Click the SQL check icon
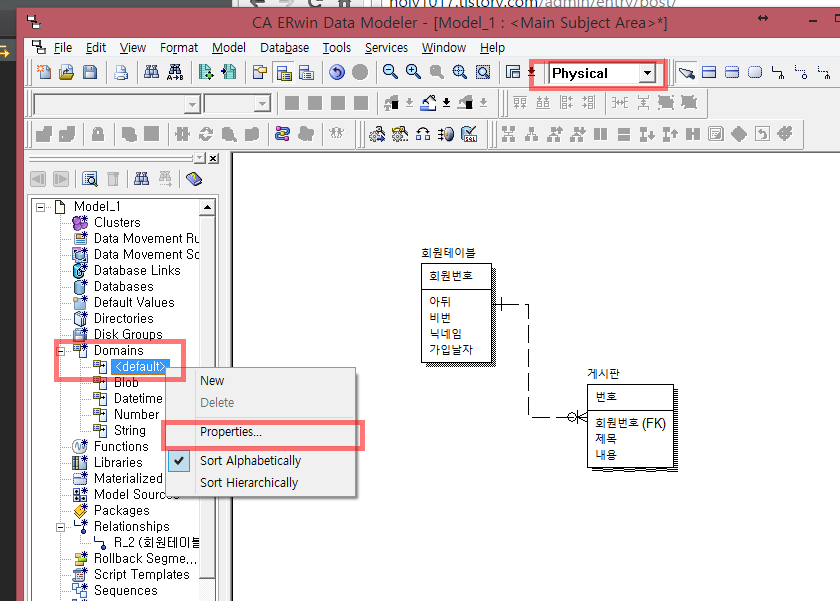 (x=469, y=133)
